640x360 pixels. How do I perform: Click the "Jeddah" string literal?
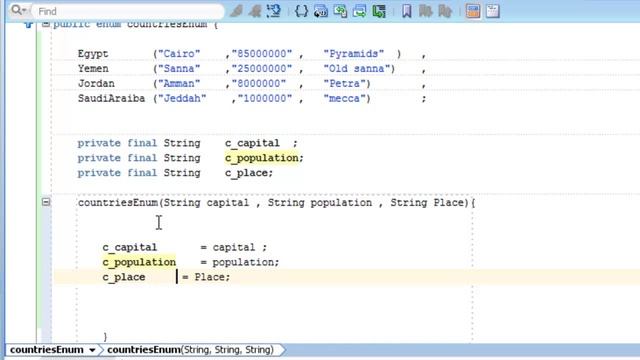coord(182,98)
